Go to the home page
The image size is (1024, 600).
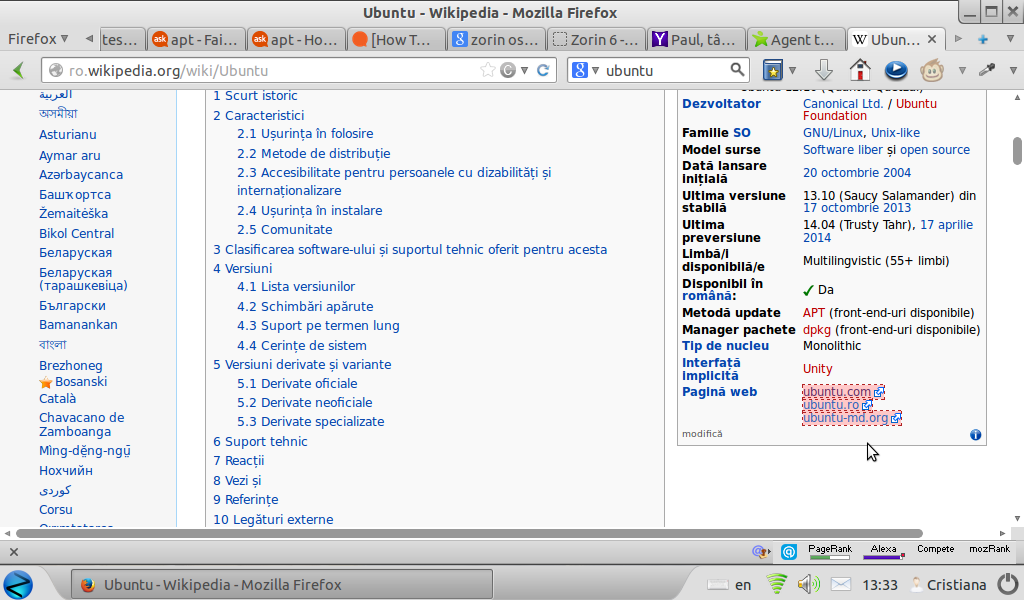859,70
